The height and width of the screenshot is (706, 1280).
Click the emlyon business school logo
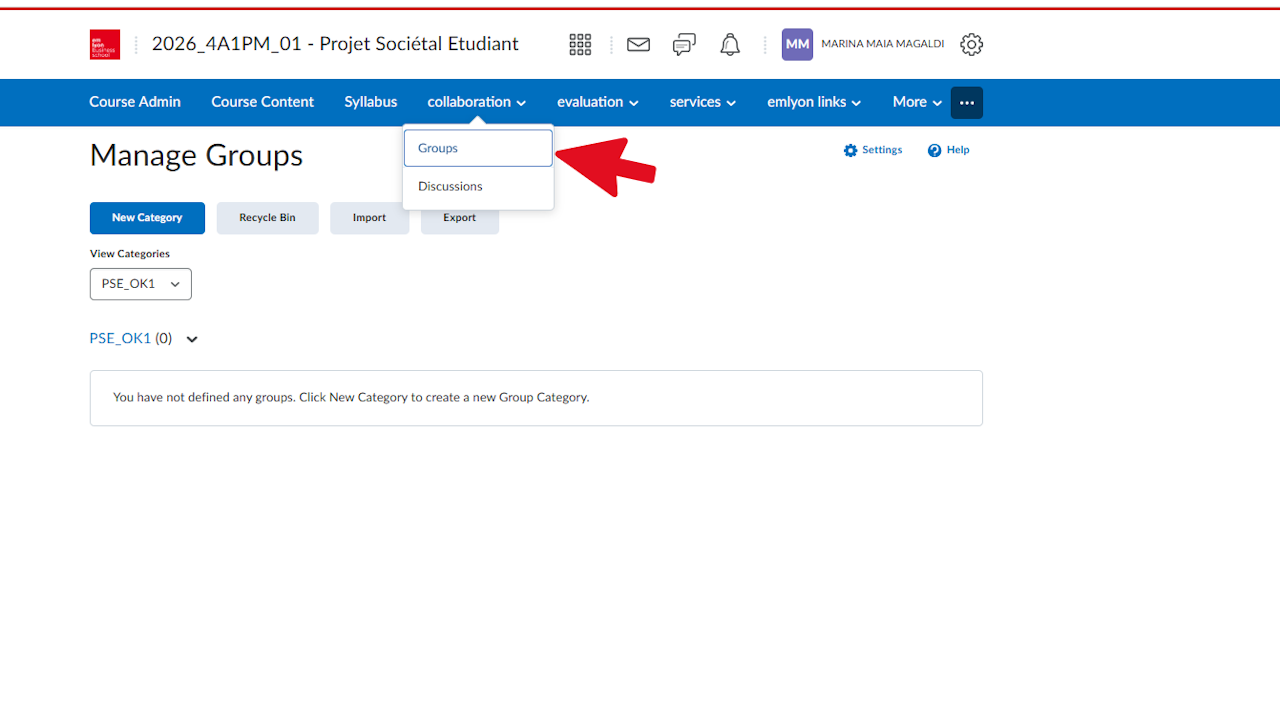point(105,44)
